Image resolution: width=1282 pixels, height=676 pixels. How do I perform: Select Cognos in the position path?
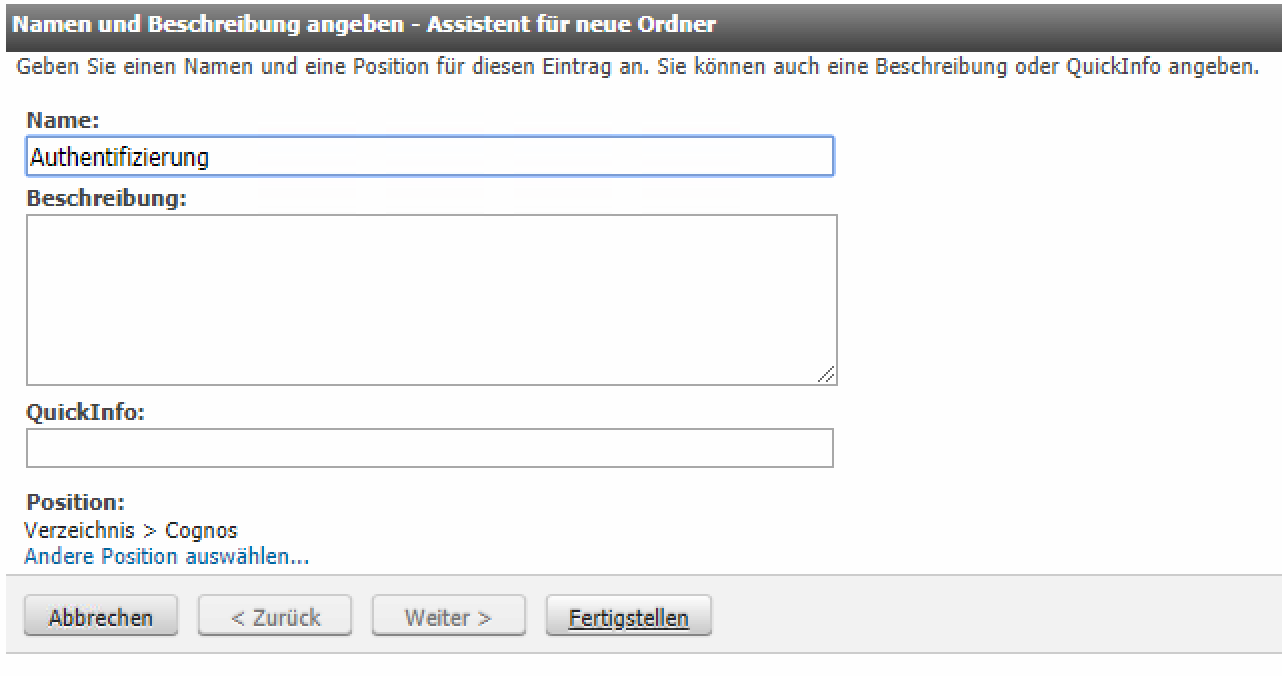point(201,529)
